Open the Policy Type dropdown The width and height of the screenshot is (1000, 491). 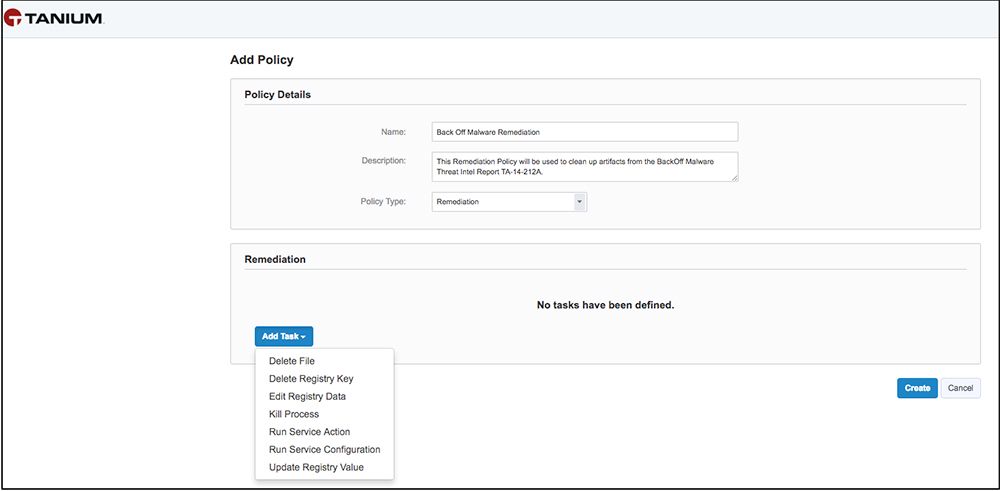[509, 202]
